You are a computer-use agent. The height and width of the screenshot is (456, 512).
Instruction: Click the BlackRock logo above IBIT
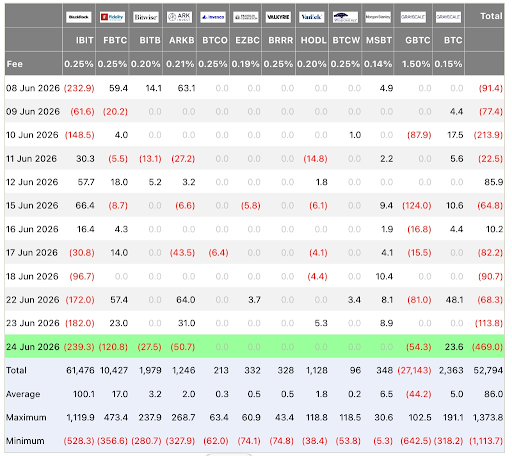coord(79,17)
